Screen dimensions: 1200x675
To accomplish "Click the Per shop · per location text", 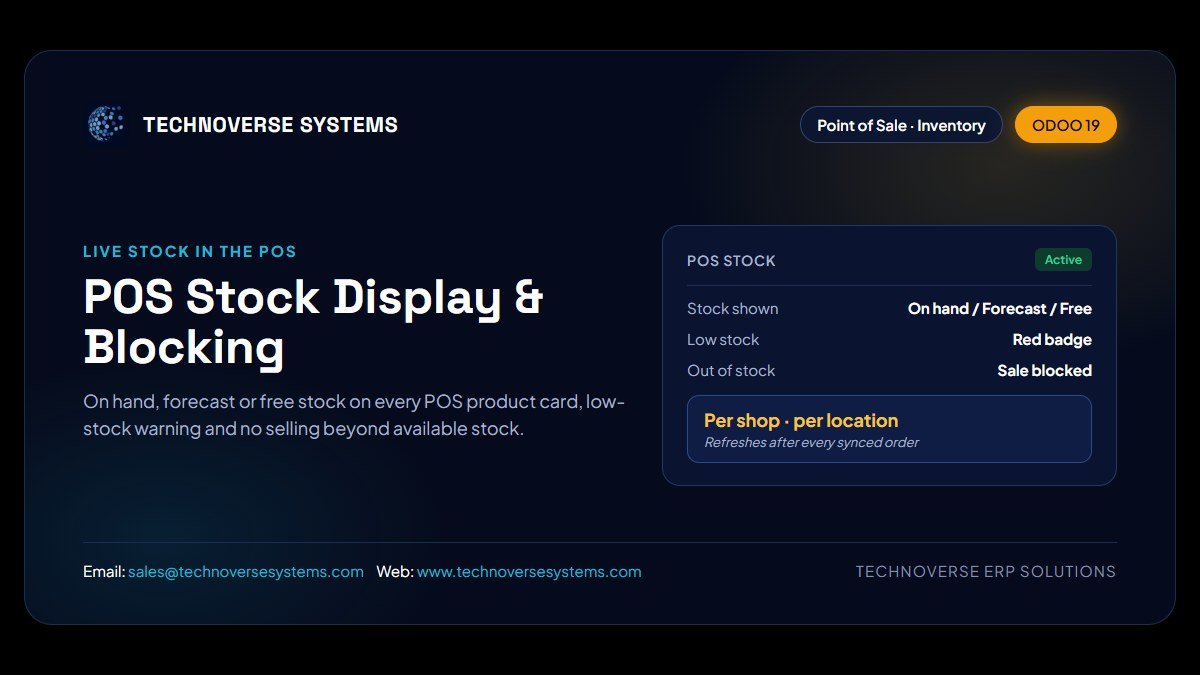I will [x=801, y=420].
